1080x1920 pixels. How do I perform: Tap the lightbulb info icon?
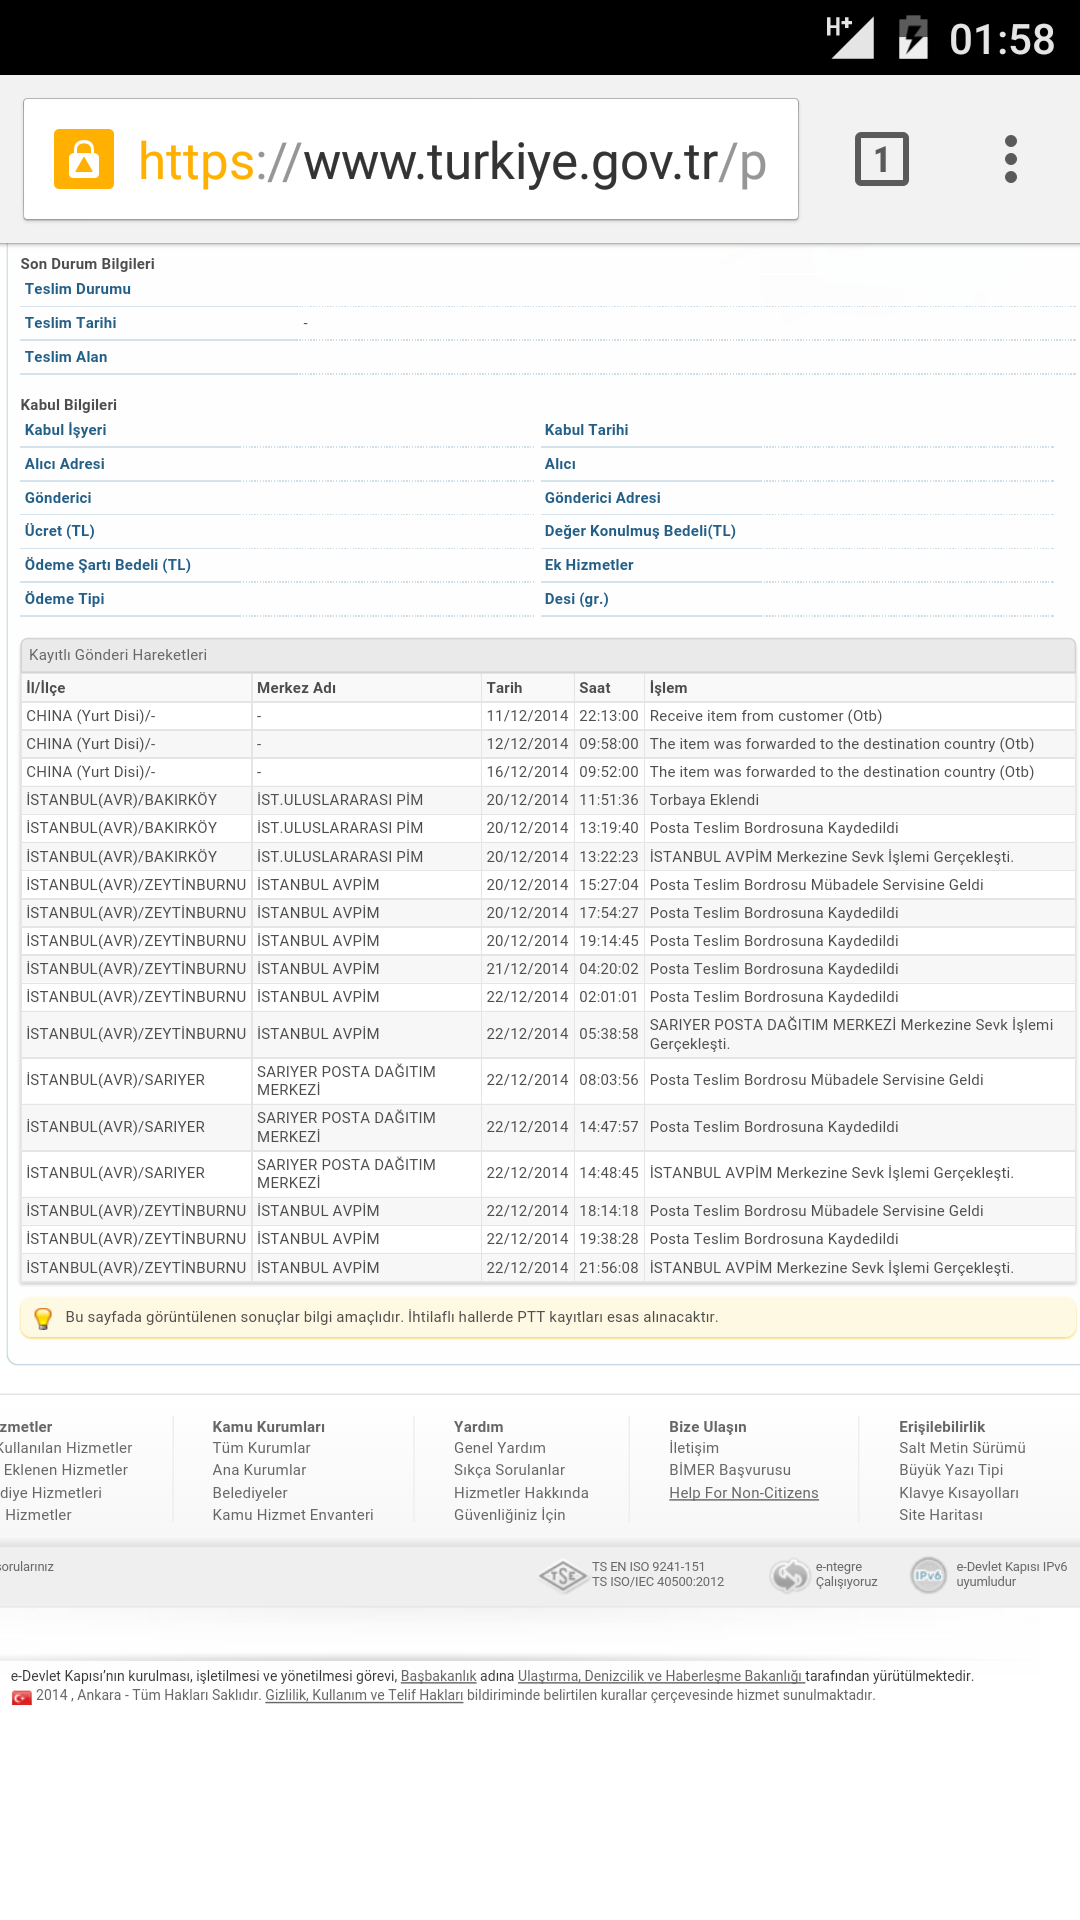43,1318
